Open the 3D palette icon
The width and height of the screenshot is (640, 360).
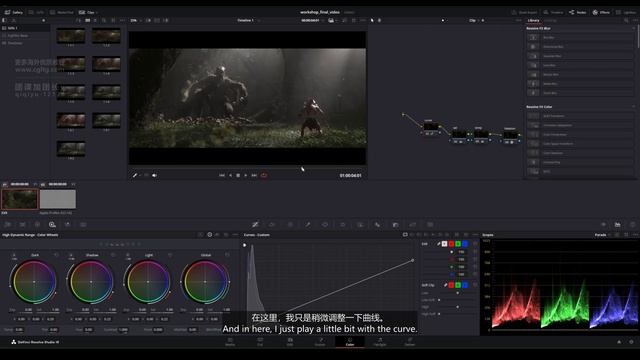click(430, 224)
